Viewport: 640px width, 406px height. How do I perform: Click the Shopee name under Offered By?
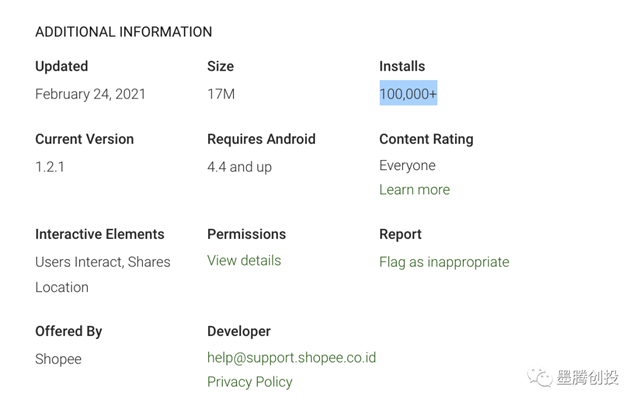(x=58, y=359)
